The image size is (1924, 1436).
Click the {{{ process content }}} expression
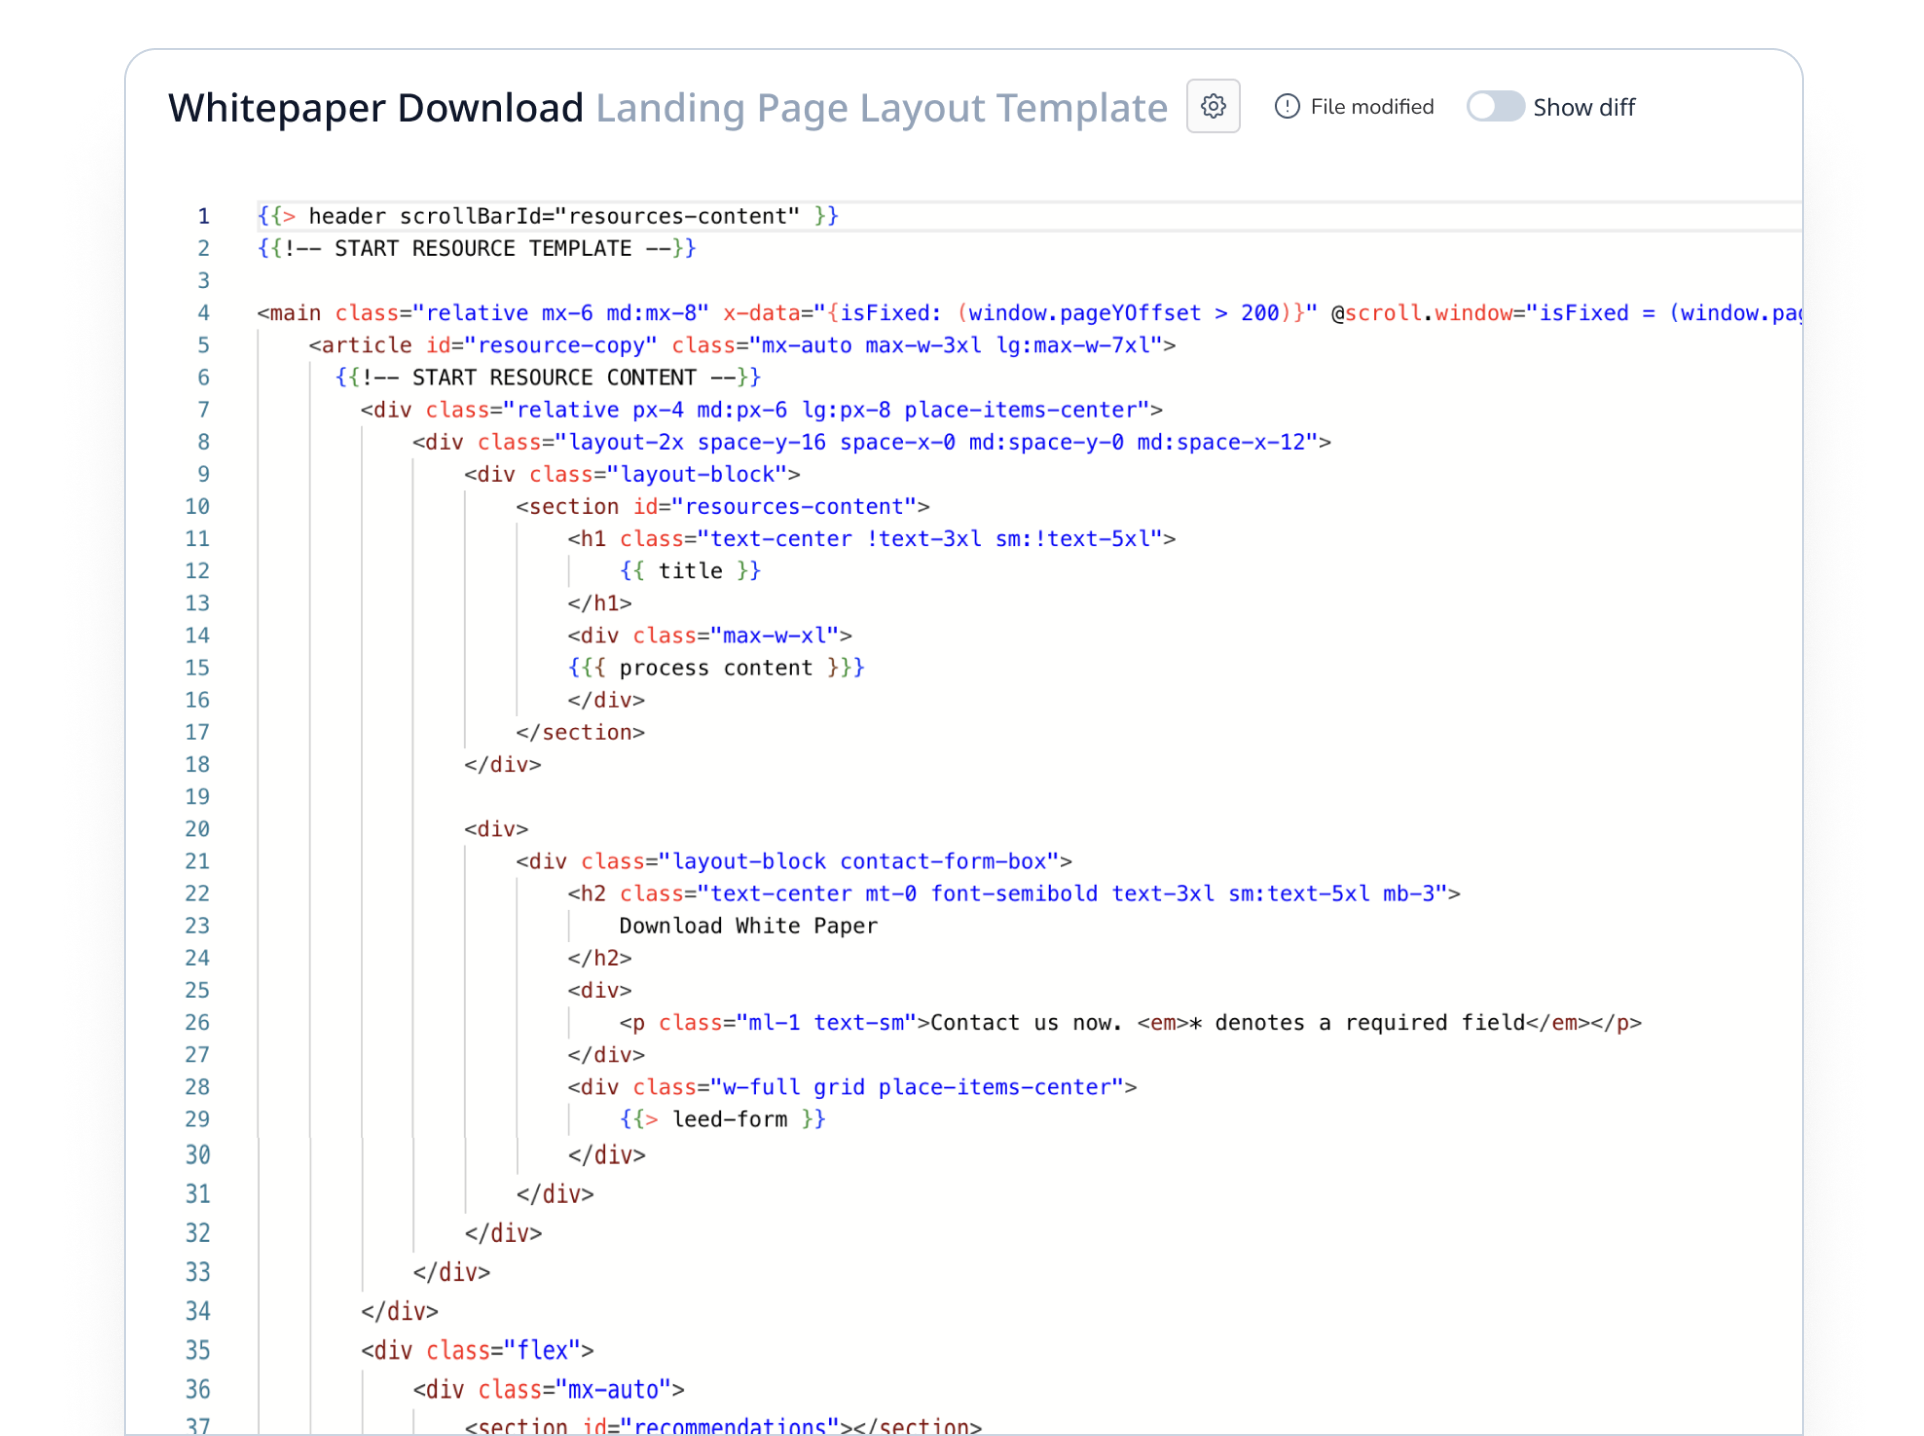pos(716,667)
